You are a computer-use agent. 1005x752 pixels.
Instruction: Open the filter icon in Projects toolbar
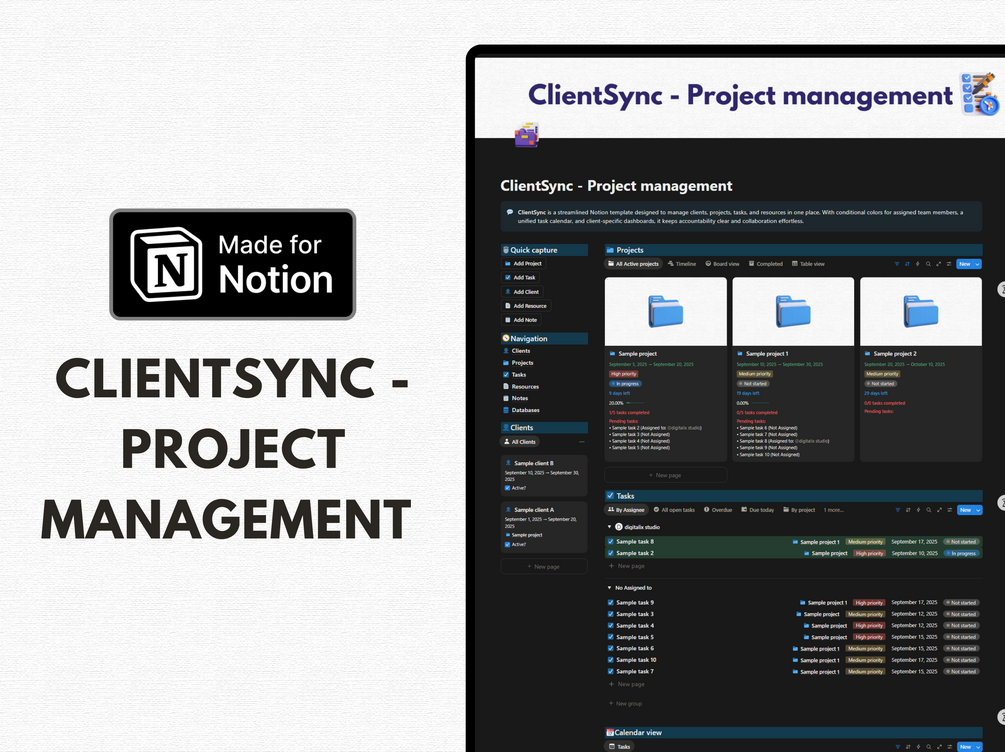(897, 264)
